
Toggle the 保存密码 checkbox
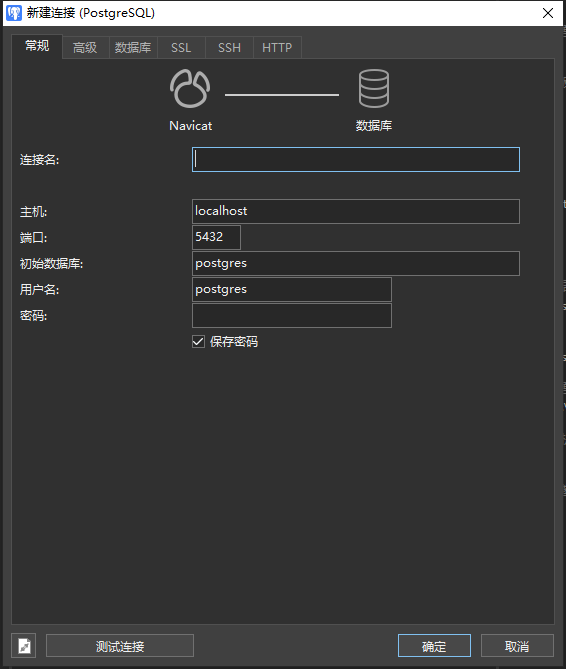(x=198, y=342)
